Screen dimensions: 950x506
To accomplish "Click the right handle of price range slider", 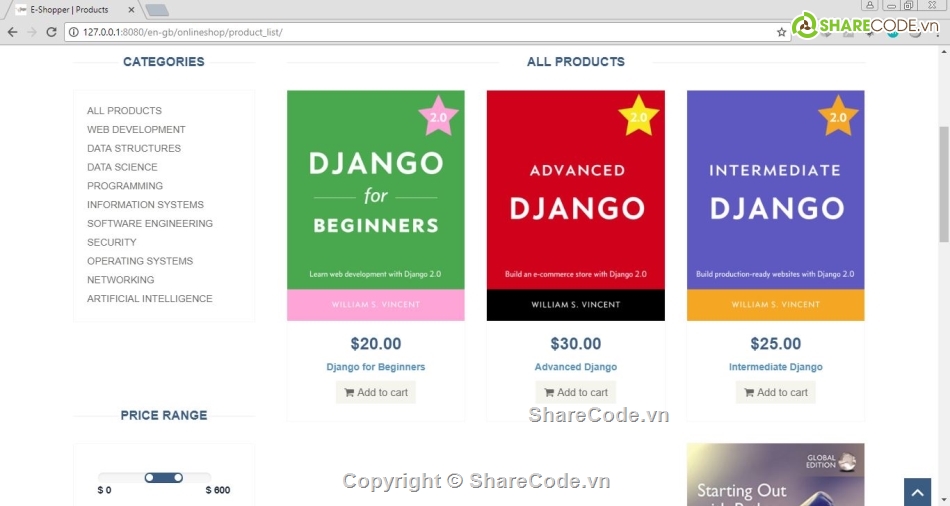I will coord(178,478).
